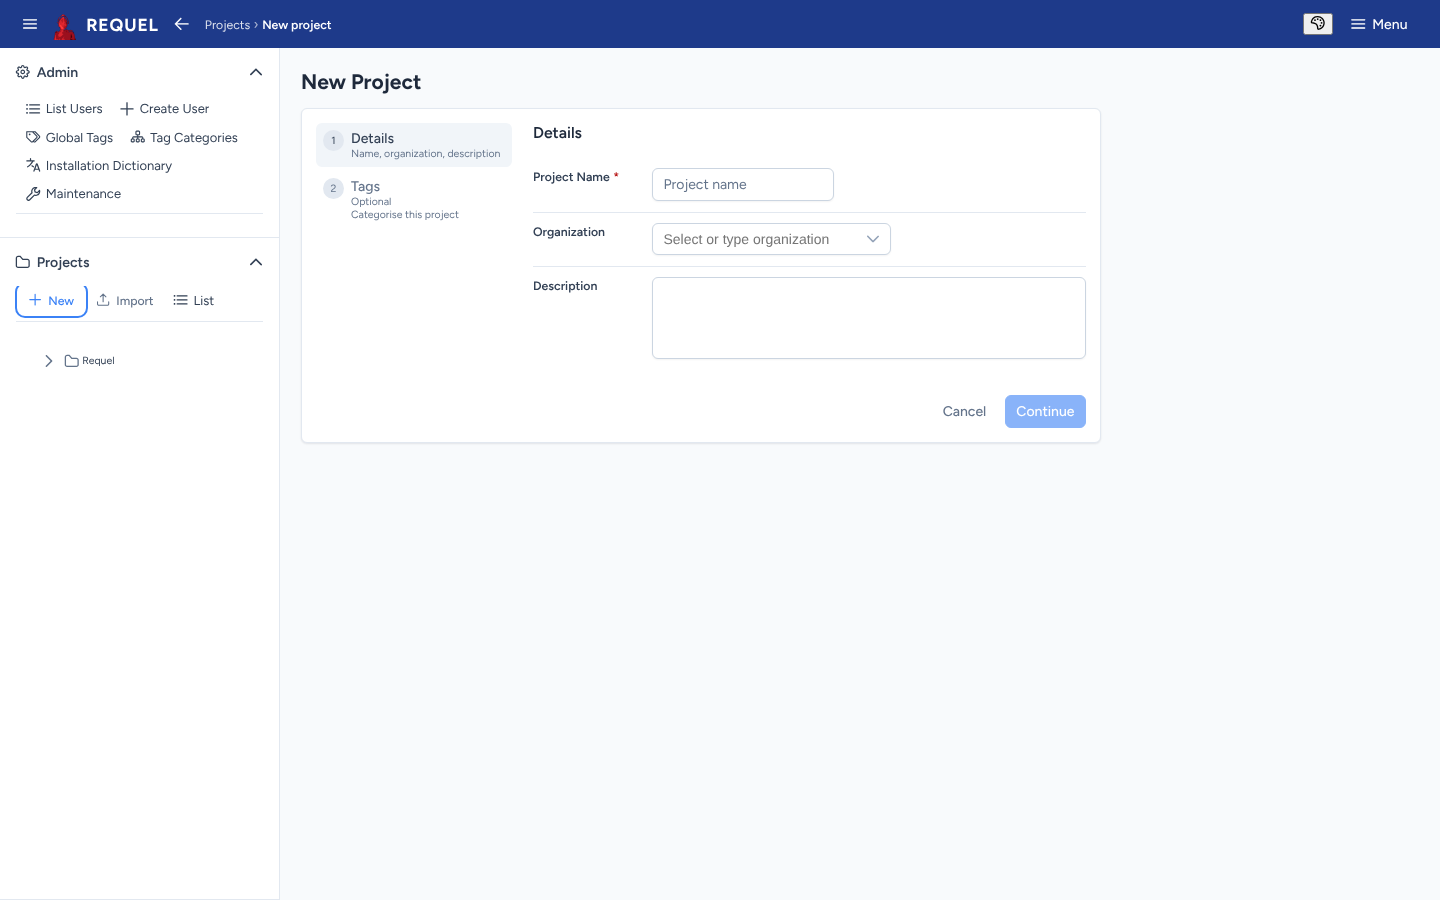Open Create User
Viewport: 1440px width, 900px height.
click(x=165, y=109)
